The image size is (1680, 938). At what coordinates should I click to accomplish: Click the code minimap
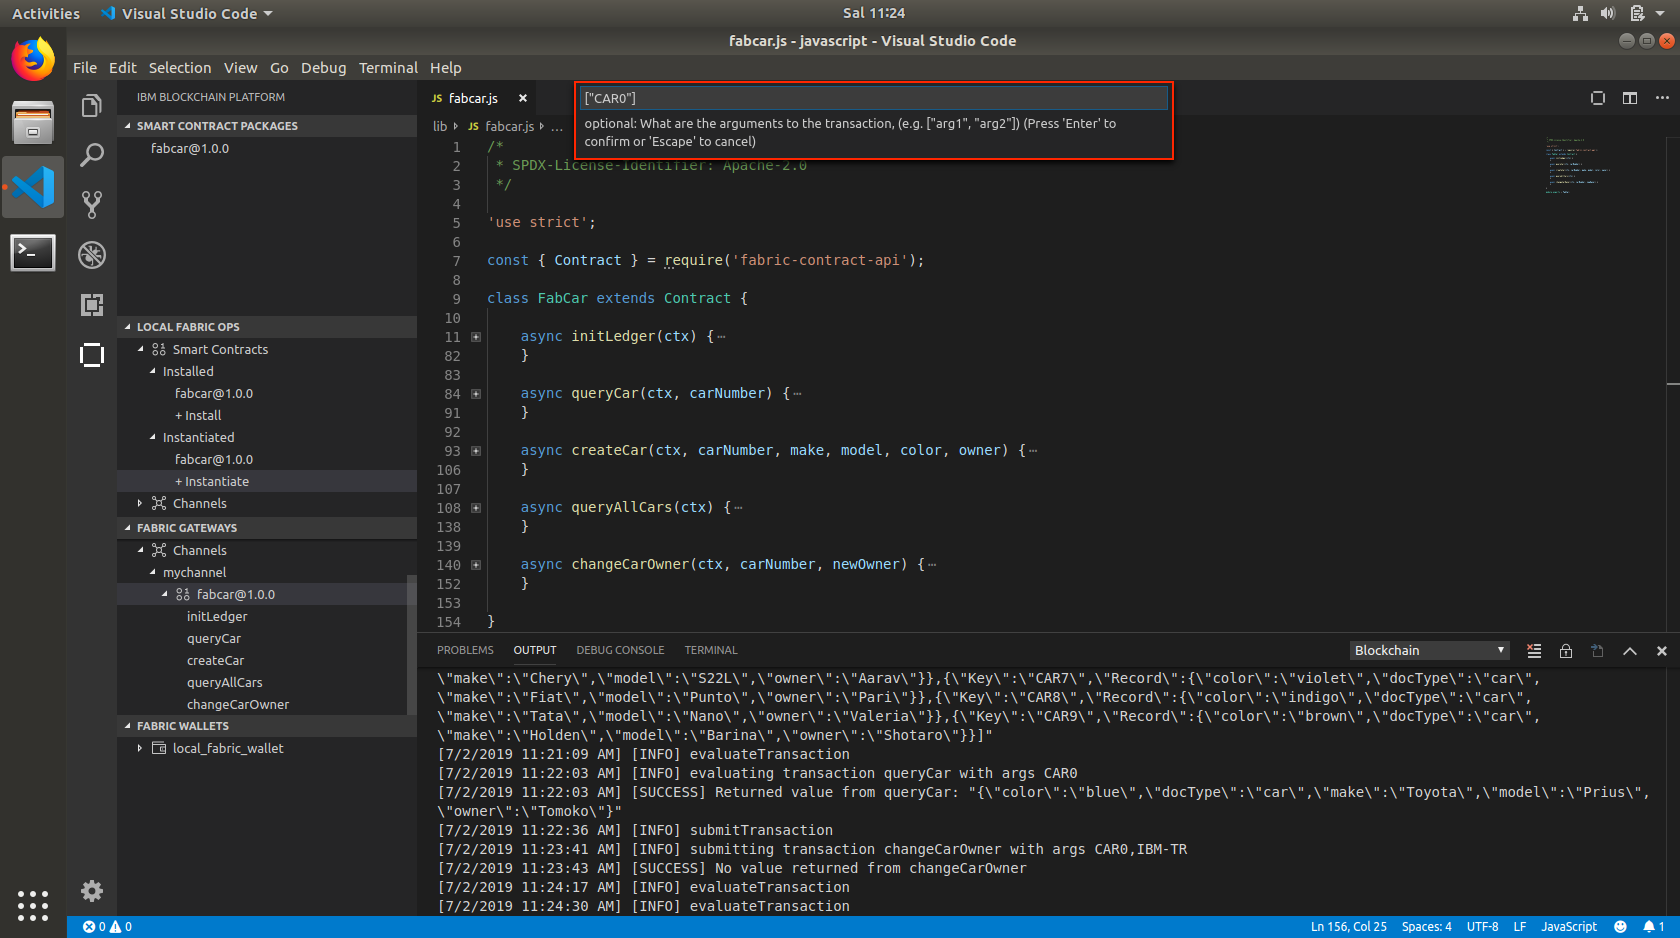click(1577, 165)
